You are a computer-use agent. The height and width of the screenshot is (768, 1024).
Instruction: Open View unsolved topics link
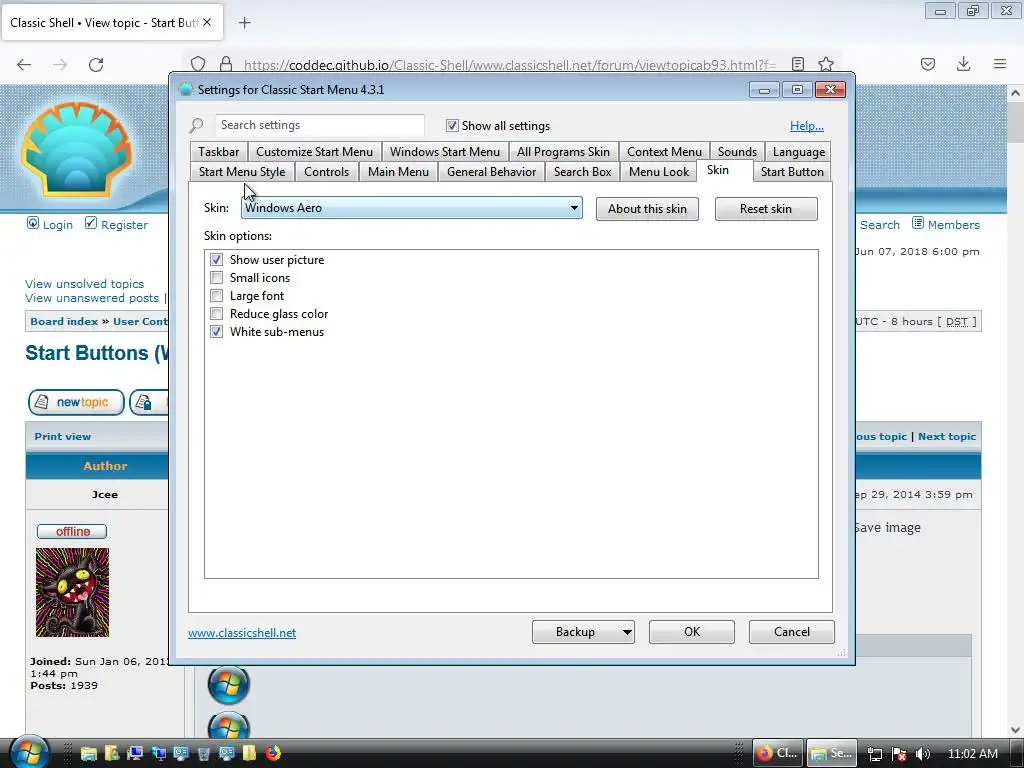pos(84,284)
